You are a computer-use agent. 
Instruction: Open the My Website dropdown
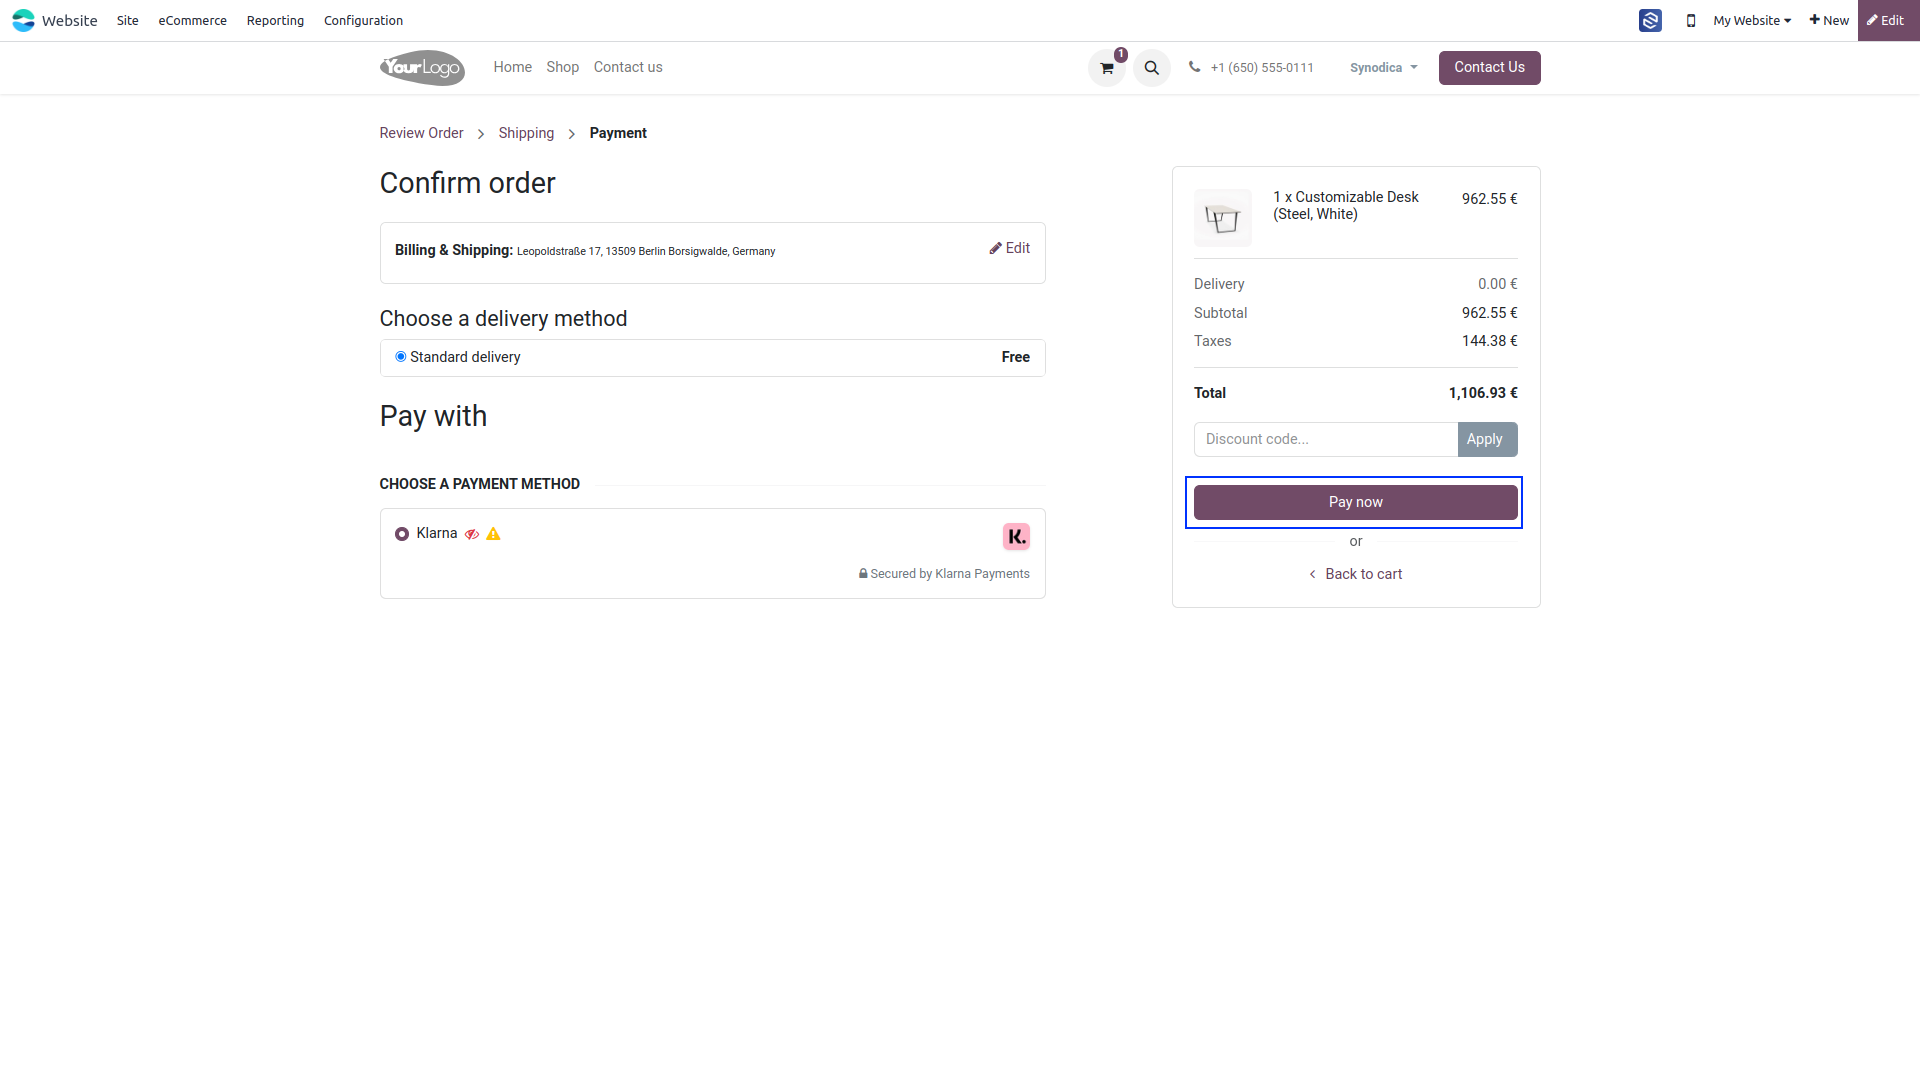1751,20
